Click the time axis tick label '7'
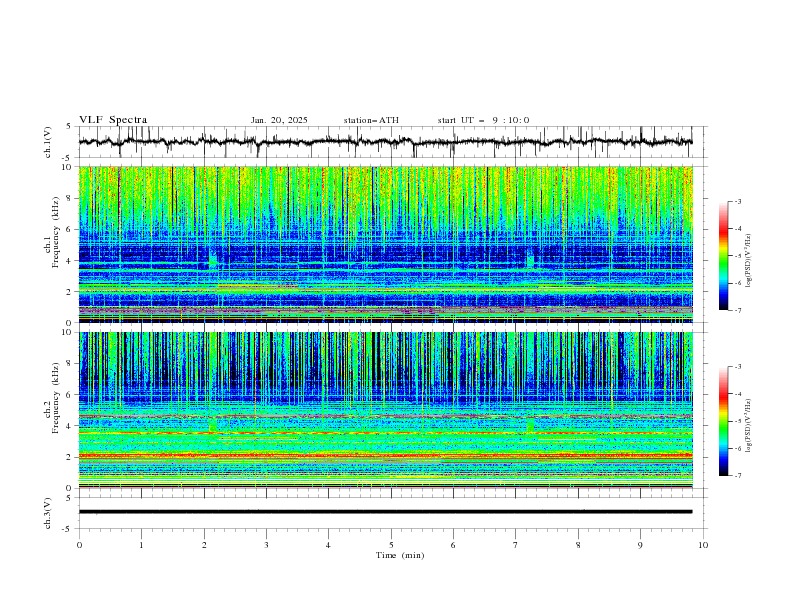This screenshot has height=612, width=792. [516, 545]
